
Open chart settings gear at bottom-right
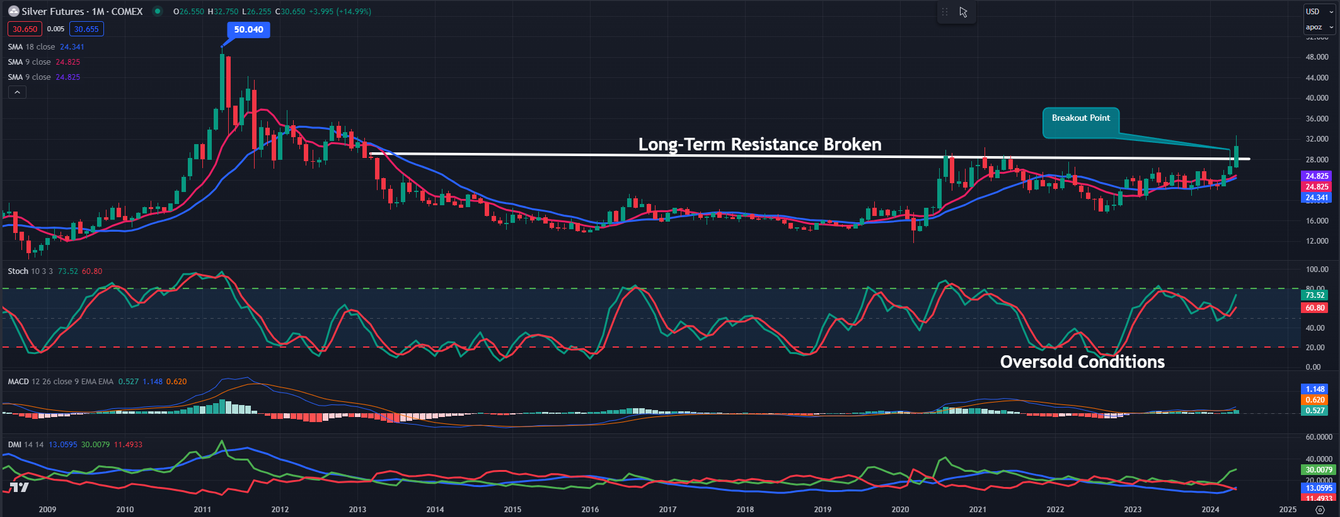(1320, 509)
